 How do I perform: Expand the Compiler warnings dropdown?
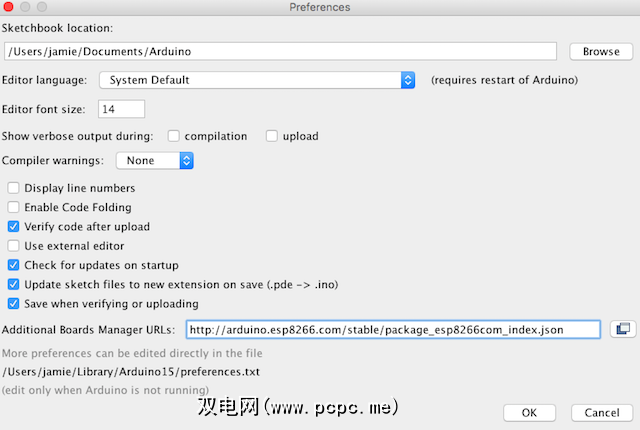[x=154, y=160]
